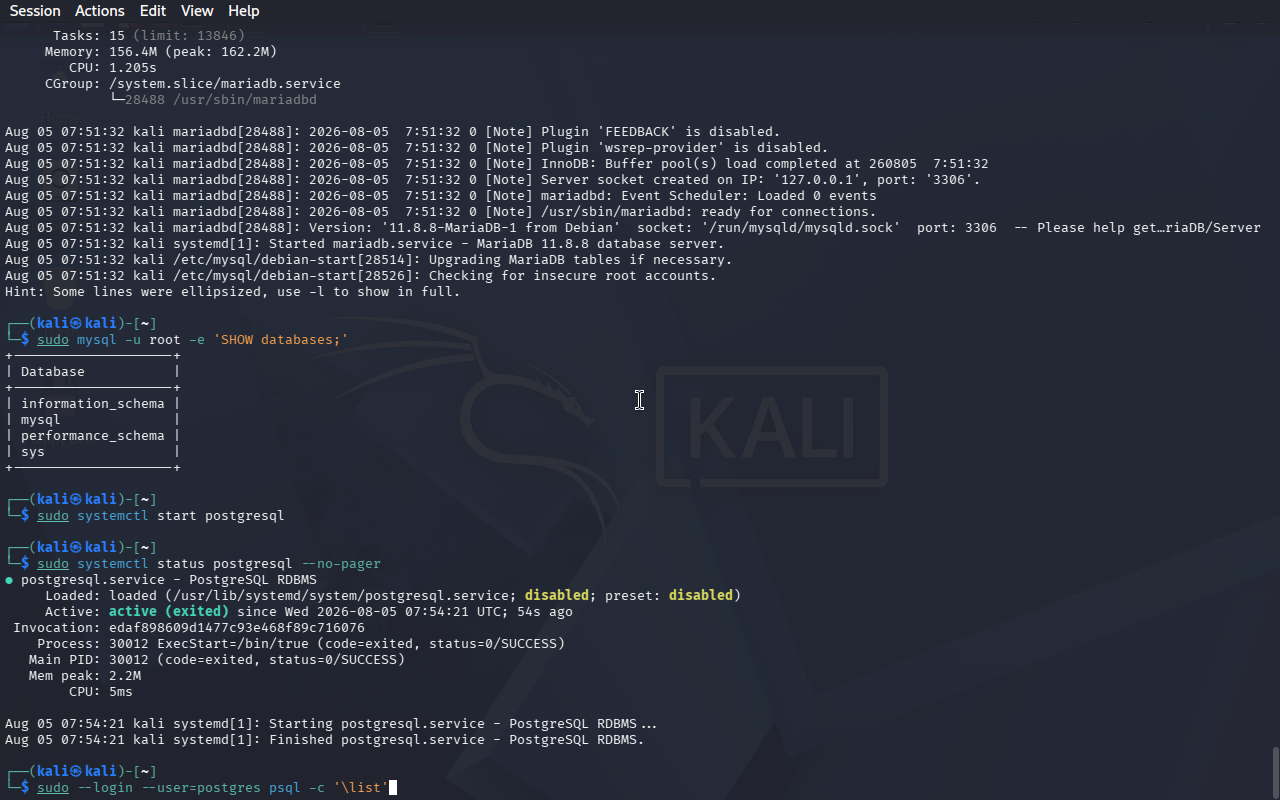1280x800 pixels.
Task: Click the 'performance_schema' database row
Action: [93, 436]
